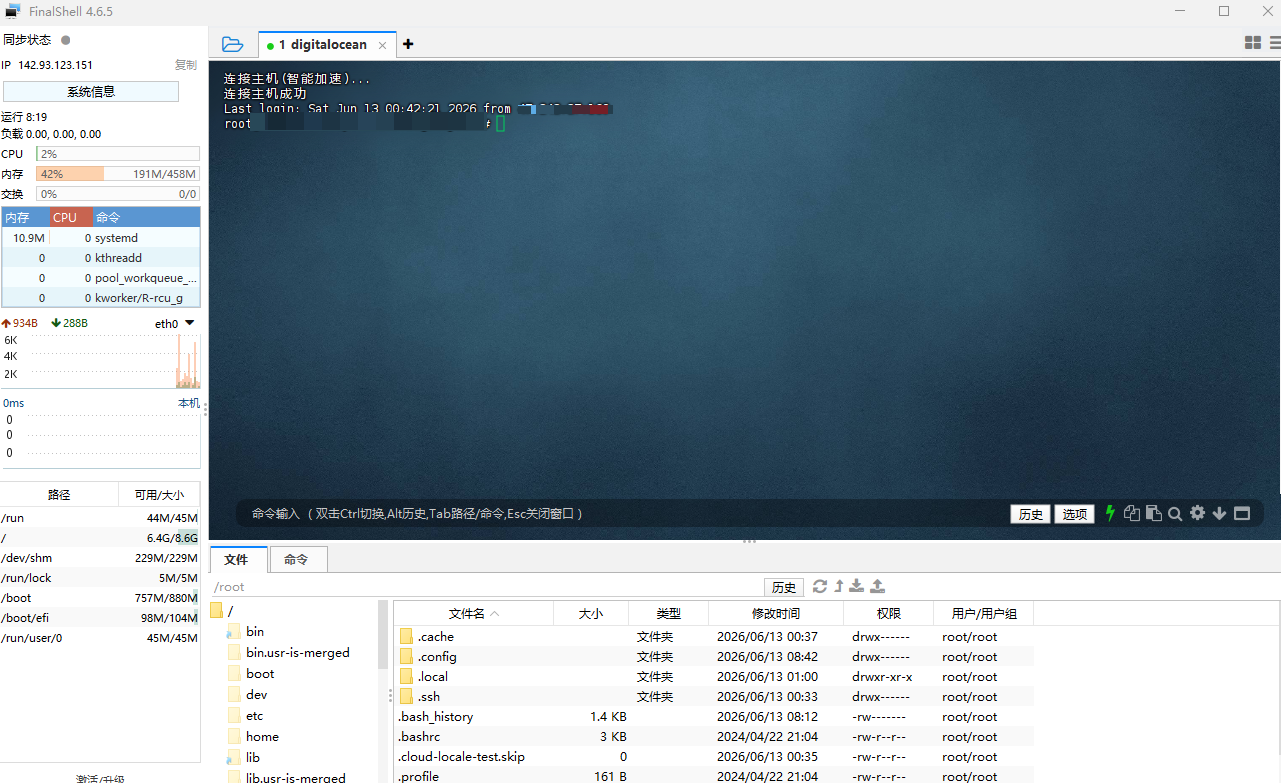The width and height of the screenshot is (1281, 783).
Task: Click the 文件名 column sort header
Action: (473, 613)
